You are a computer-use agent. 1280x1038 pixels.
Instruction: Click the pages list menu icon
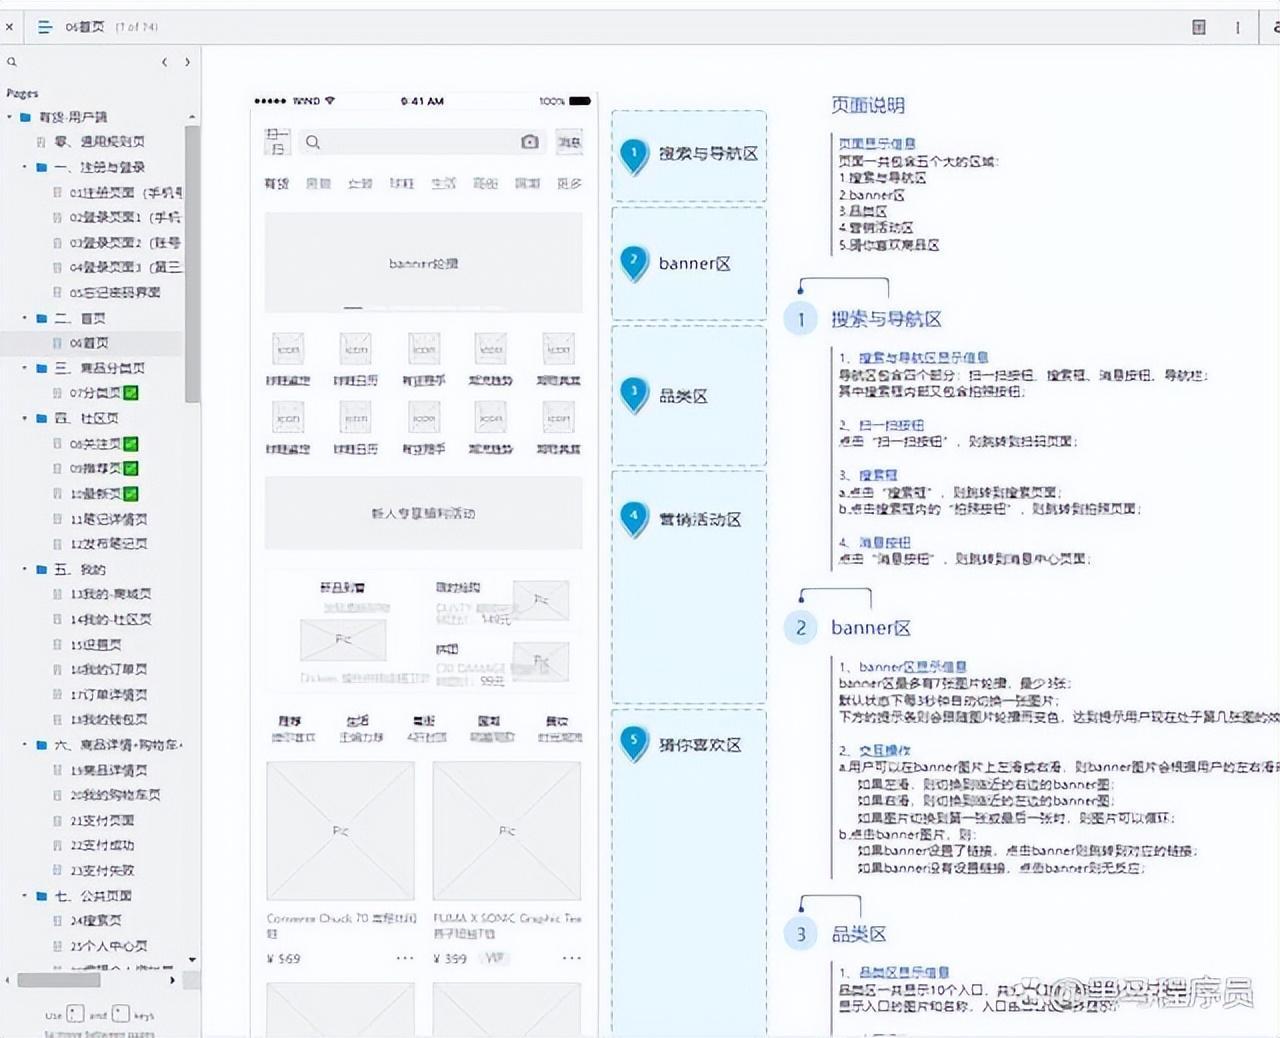coord(45,27)
